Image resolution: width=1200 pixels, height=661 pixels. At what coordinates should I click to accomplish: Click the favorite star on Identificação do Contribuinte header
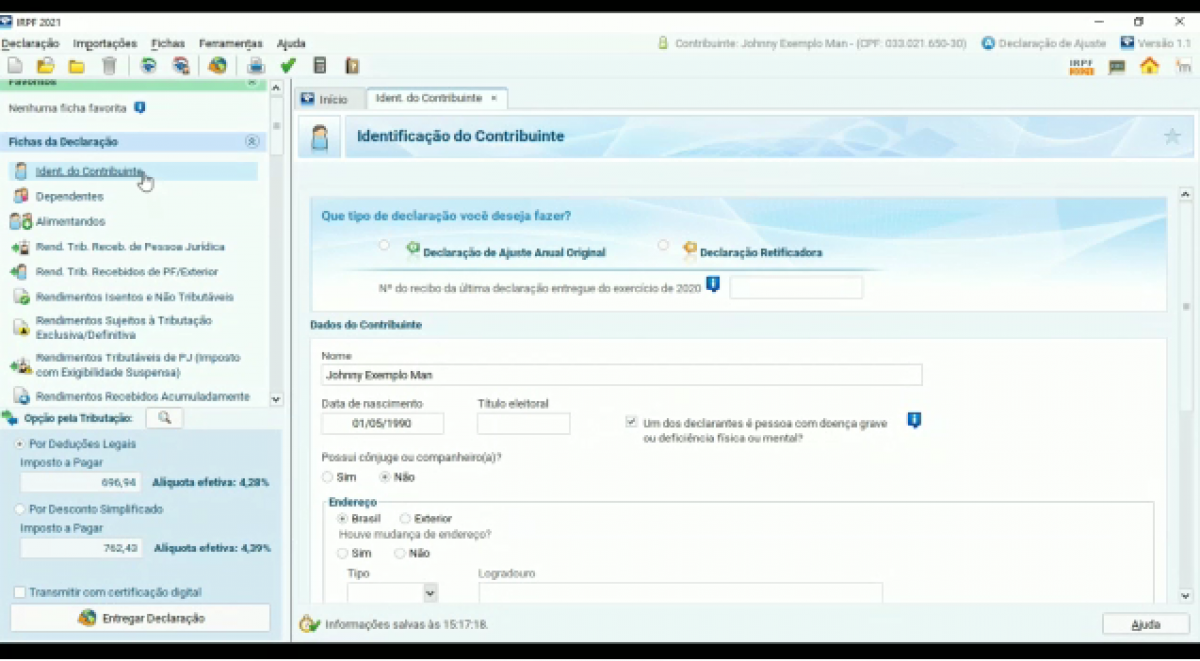pos(1172,136)
